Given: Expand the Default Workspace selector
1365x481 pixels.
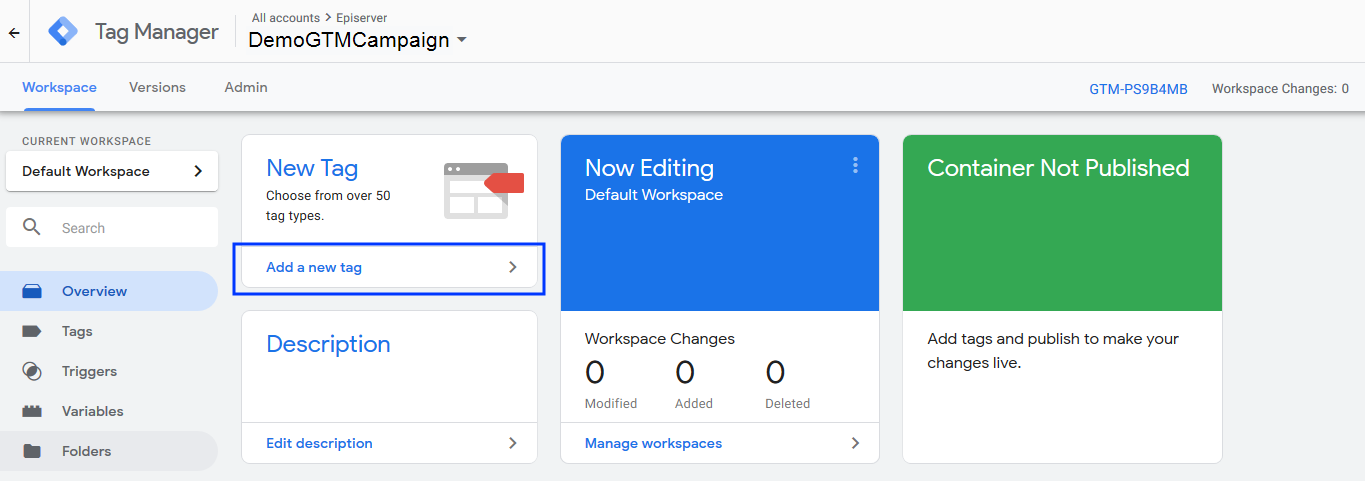Looking at the screenshot, I should pos(112,171).
